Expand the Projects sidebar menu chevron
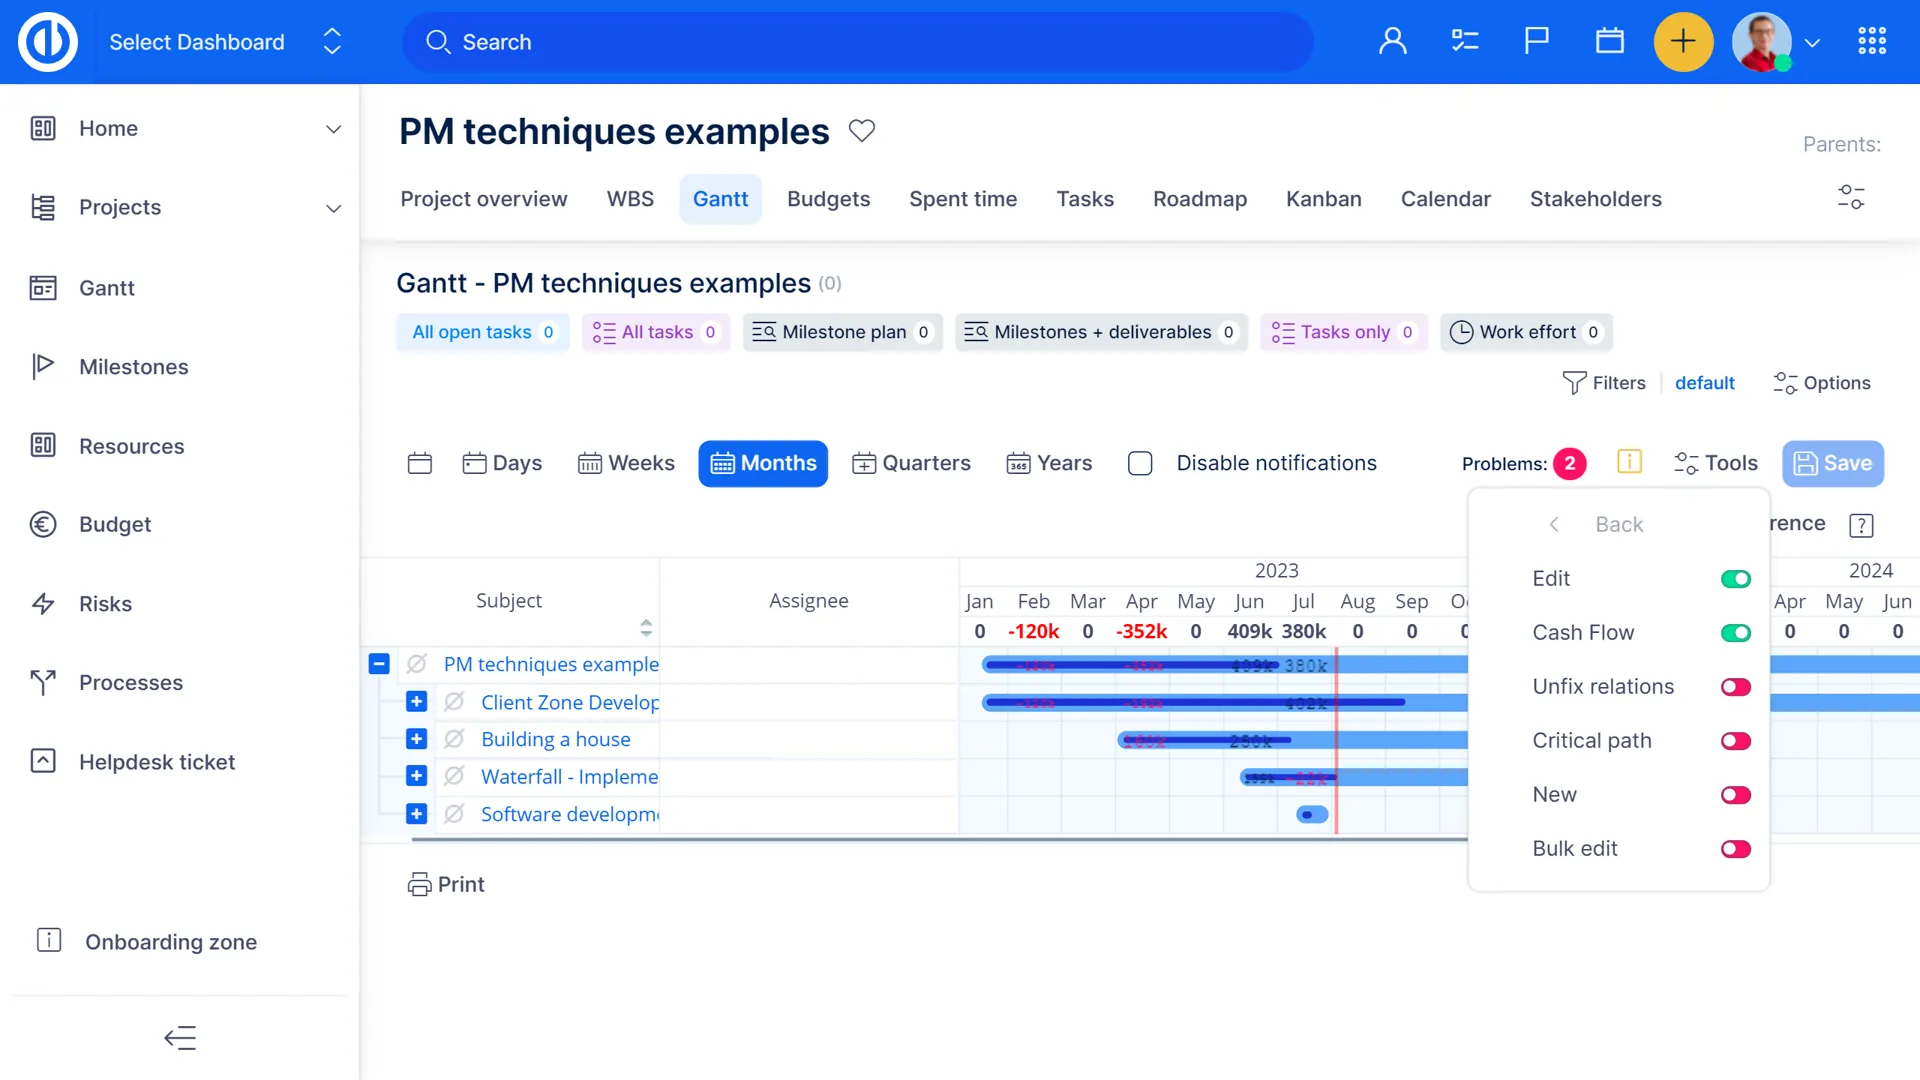The width and height of the screenshot is (1920, 1080). click(333, 208)
